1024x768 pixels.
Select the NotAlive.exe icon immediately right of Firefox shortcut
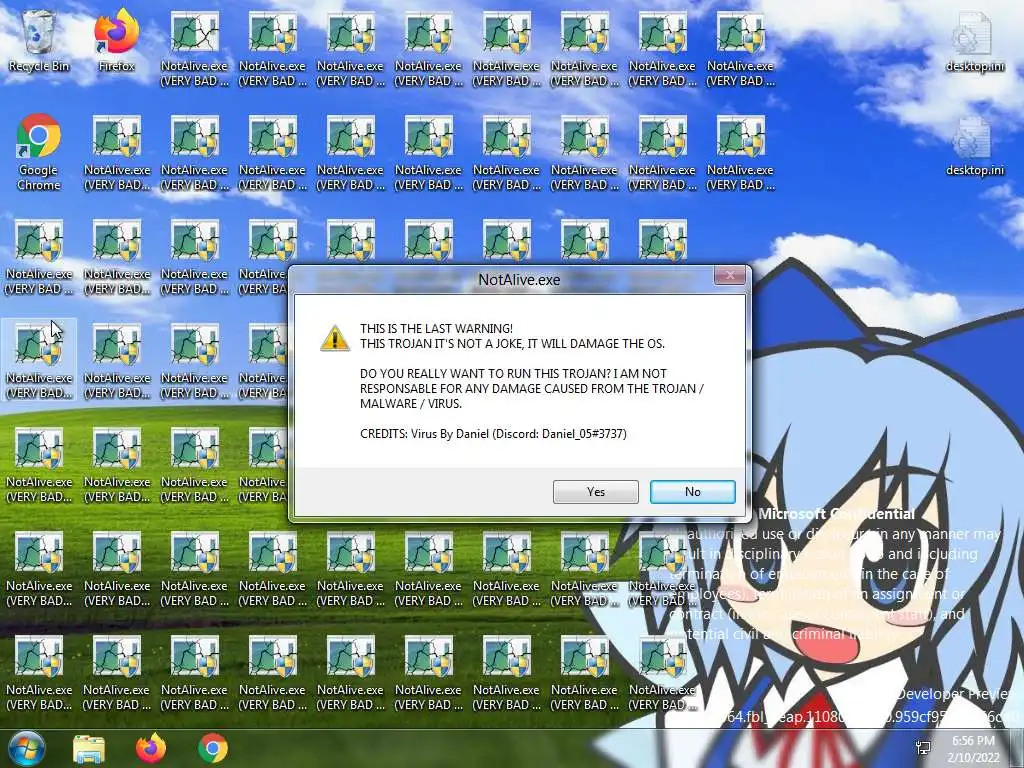click(x=195, y=49)
